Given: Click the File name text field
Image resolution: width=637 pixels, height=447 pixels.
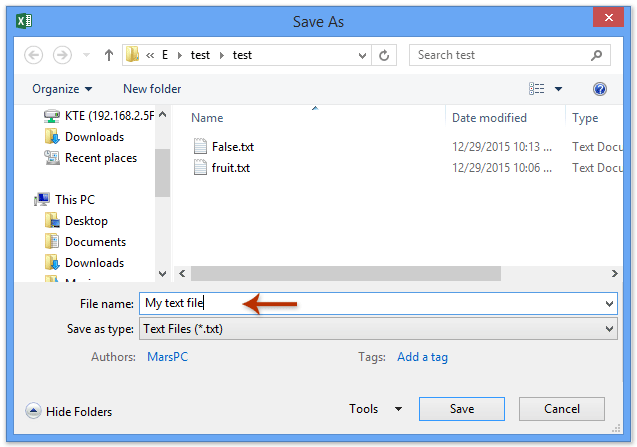Looking at the screenshot, I should tap(370, 303).
